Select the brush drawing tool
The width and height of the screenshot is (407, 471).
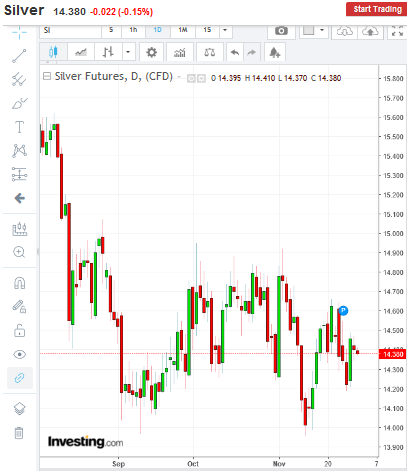click(x=19, y=103)
